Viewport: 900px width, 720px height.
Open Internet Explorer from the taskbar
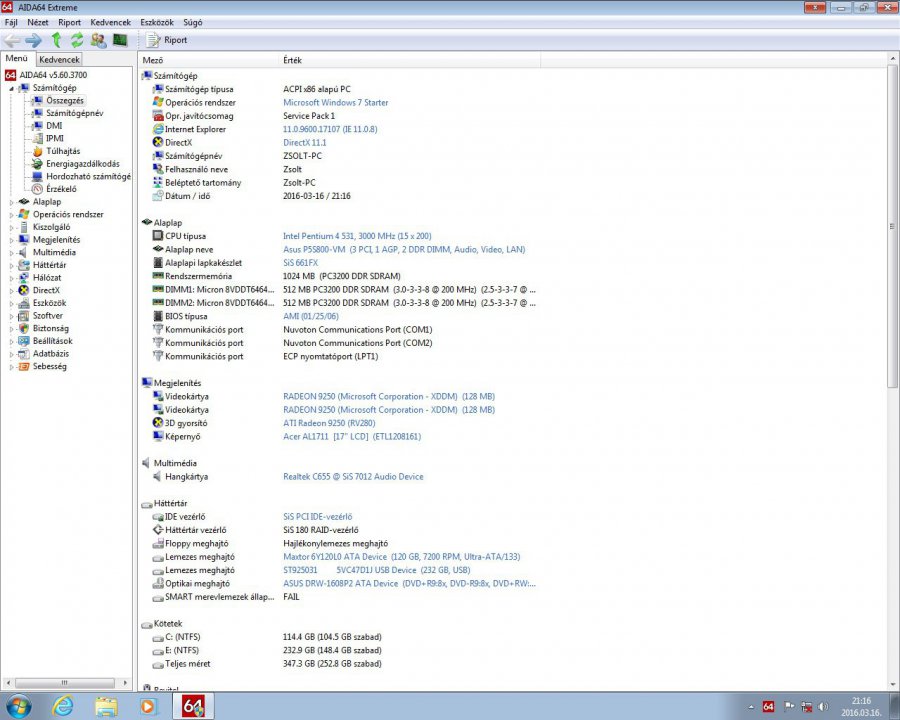pos(63,706)
